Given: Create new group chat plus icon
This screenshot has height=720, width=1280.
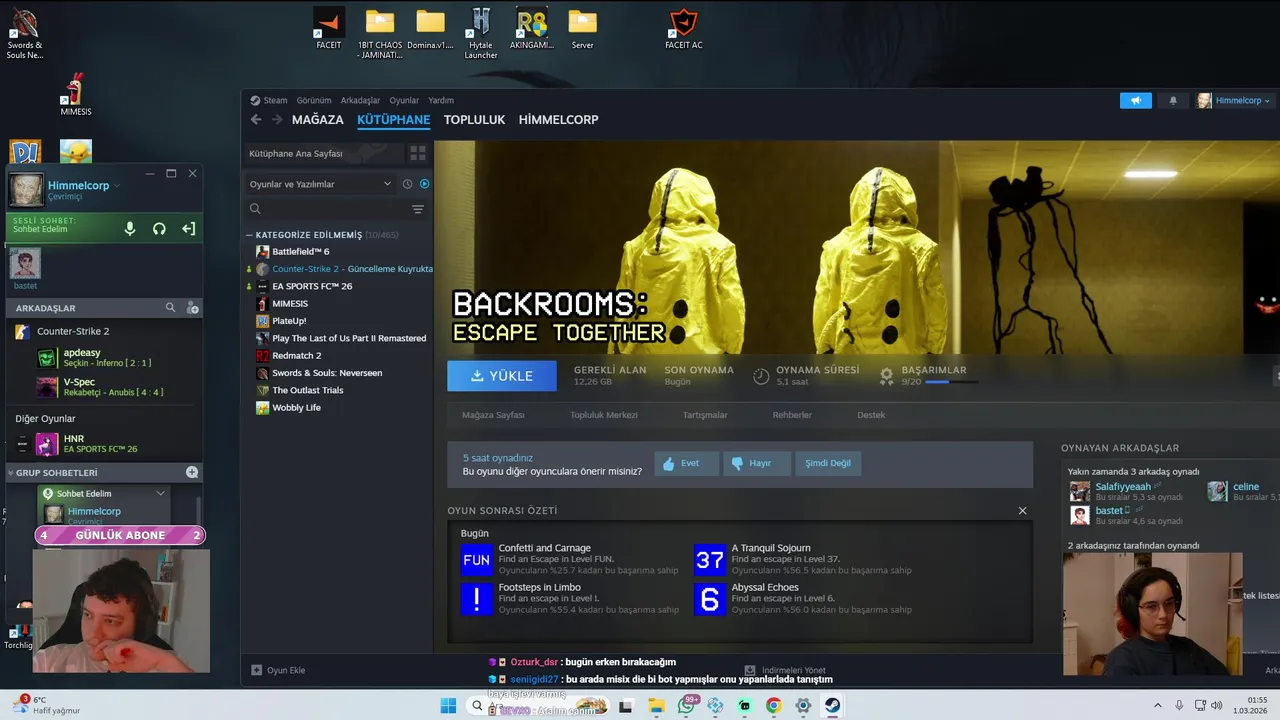Looking at the screenshot, I should [192, 472].
